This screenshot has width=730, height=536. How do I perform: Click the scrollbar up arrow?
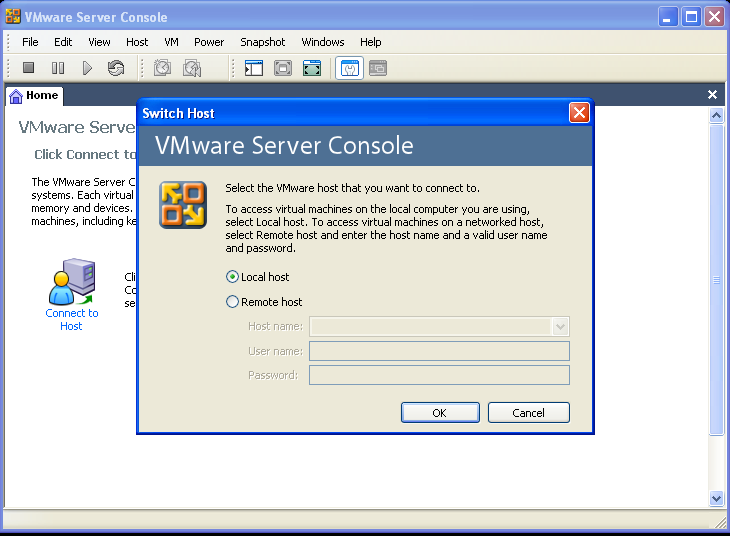click(x=716, y=115)
